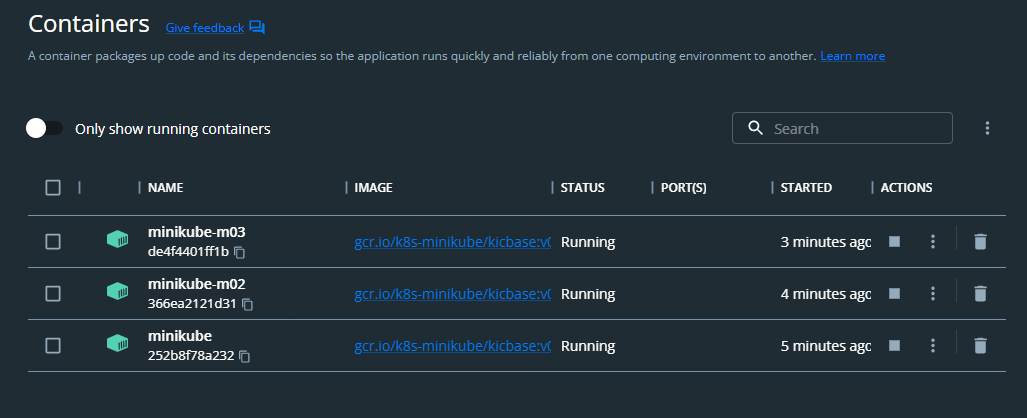Open more actions menu for minikube-m03
This screenshot has height=418, width=1027.
pyautogui.click(x=933, y=242)
